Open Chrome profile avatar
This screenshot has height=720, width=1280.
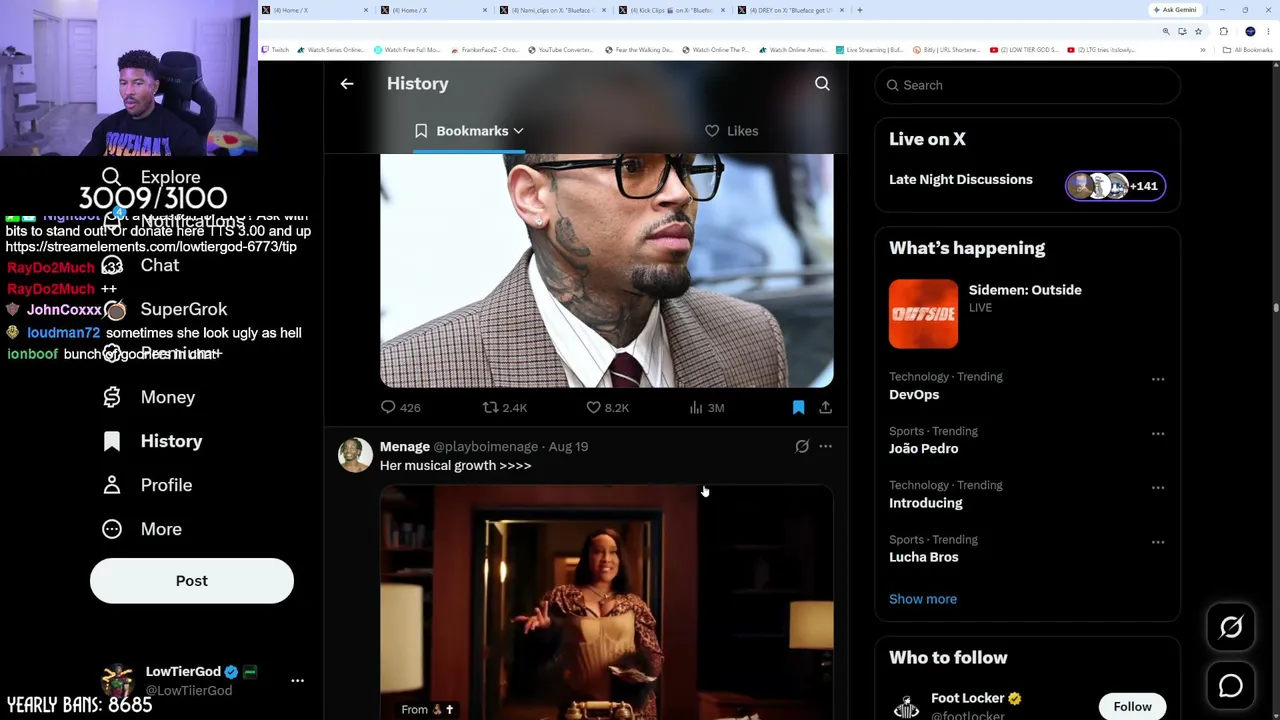[x=1250, y=32]
